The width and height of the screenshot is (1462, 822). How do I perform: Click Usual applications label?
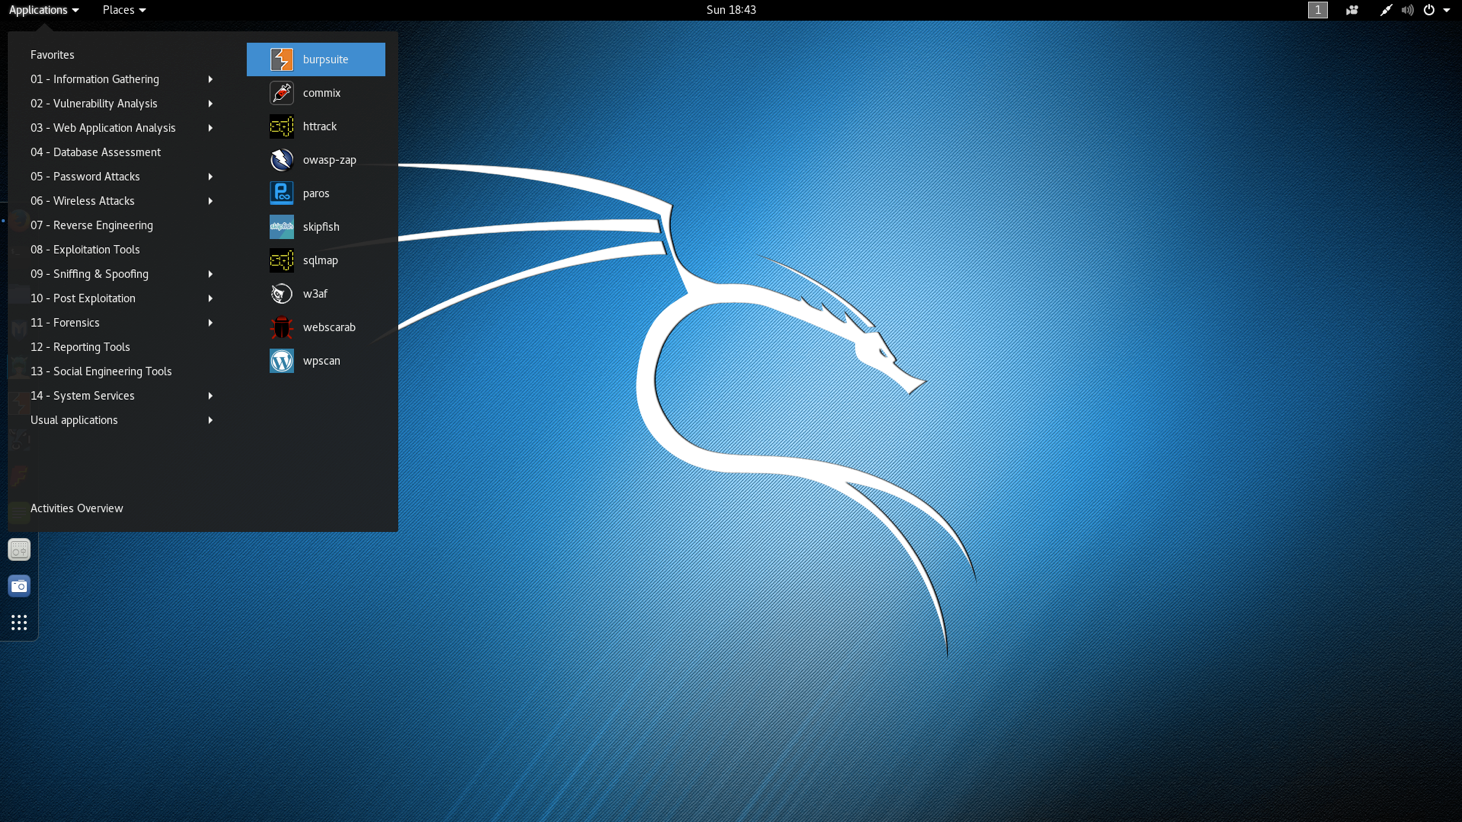tap(74, 420)
